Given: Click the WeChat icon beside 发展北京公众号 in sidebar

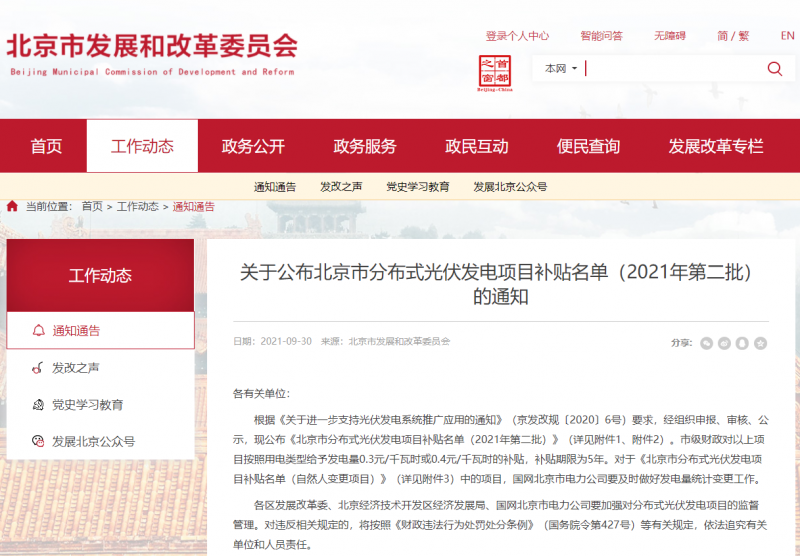Looking at the screenshot, I should [38, 441].
